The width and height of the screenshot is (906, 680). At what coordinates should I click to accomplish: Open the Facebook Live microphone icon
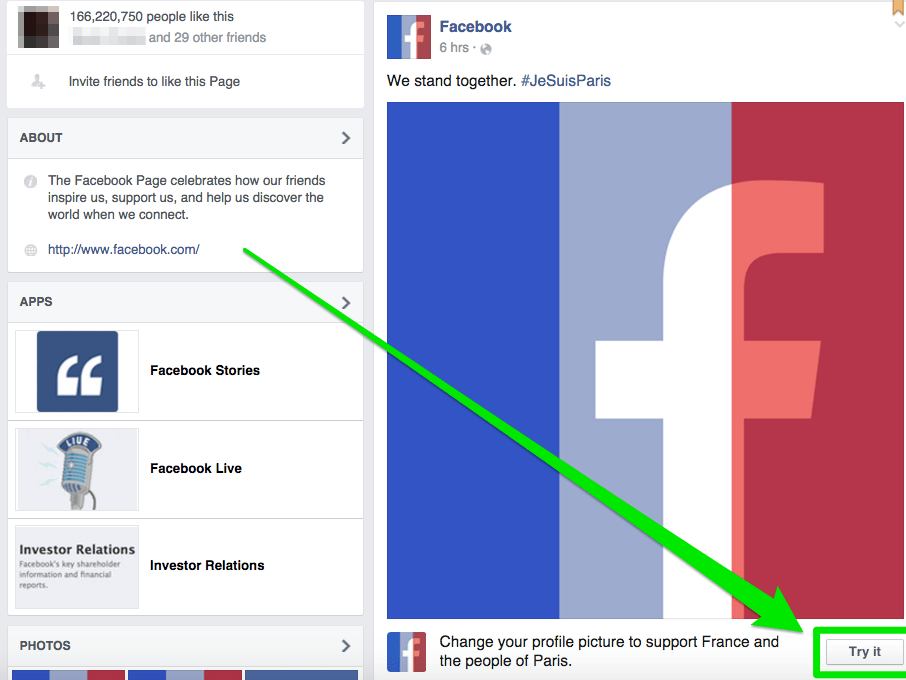(77, 470)
